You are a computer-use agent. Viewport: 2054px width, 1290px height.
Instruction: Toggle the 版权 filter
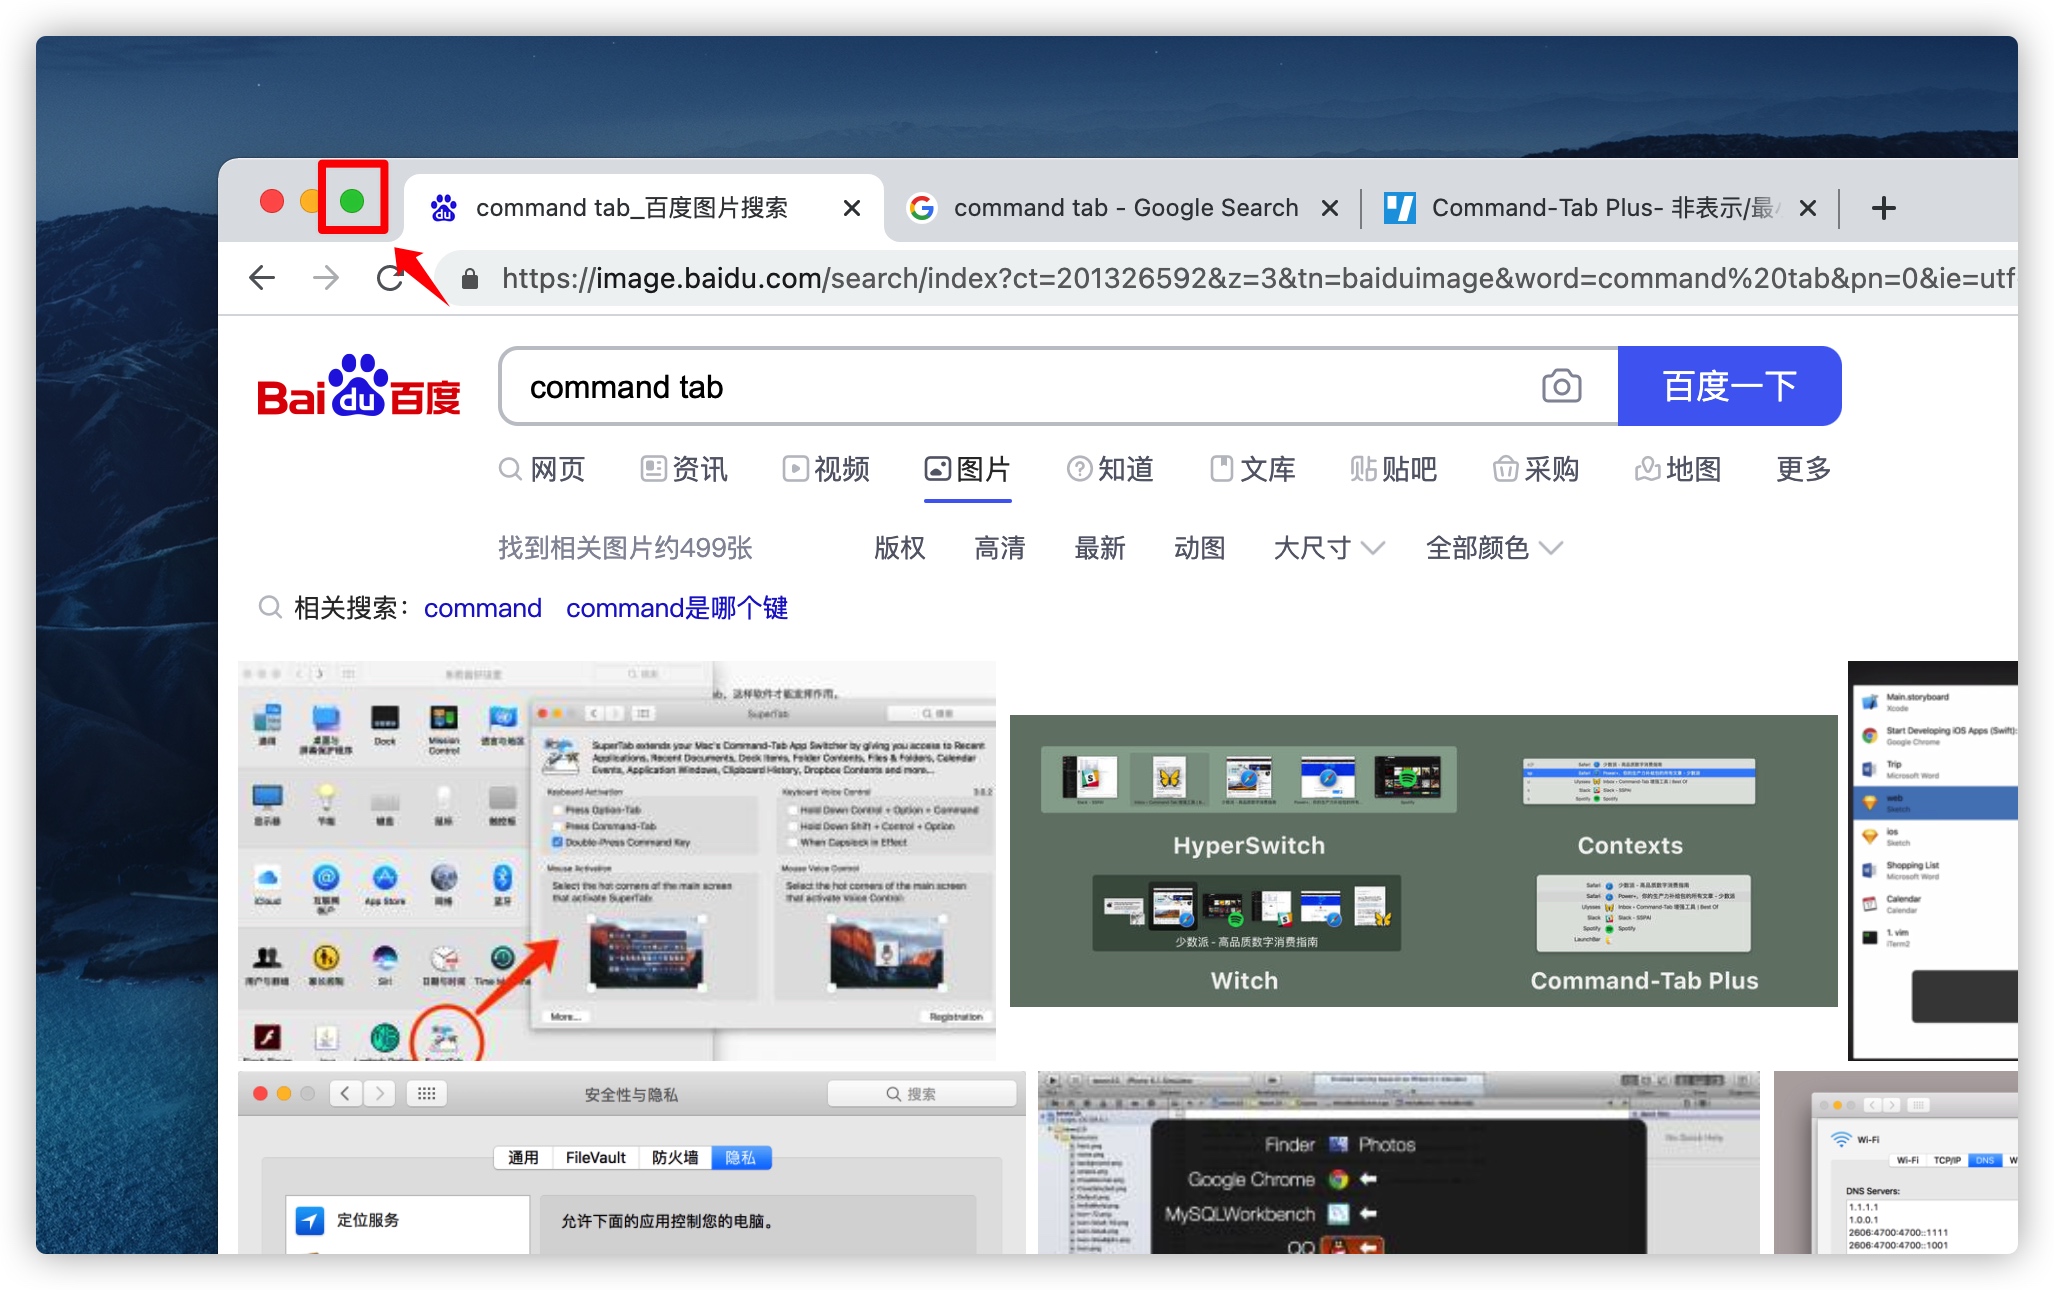click(899, 548)
